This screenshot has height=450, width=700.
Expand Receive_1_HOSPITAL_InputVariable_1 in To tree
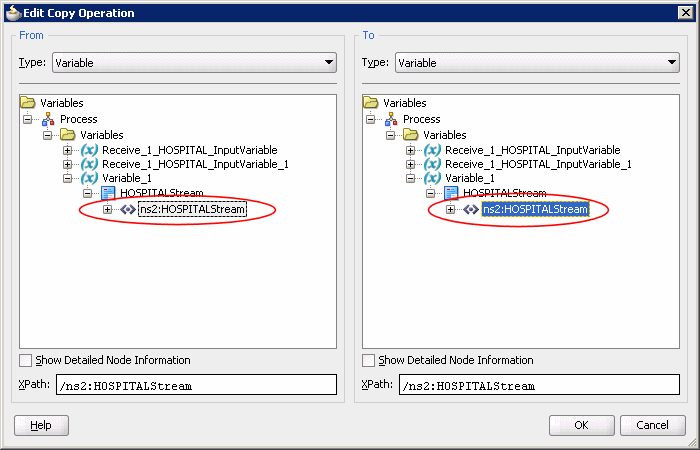[411, 164]
